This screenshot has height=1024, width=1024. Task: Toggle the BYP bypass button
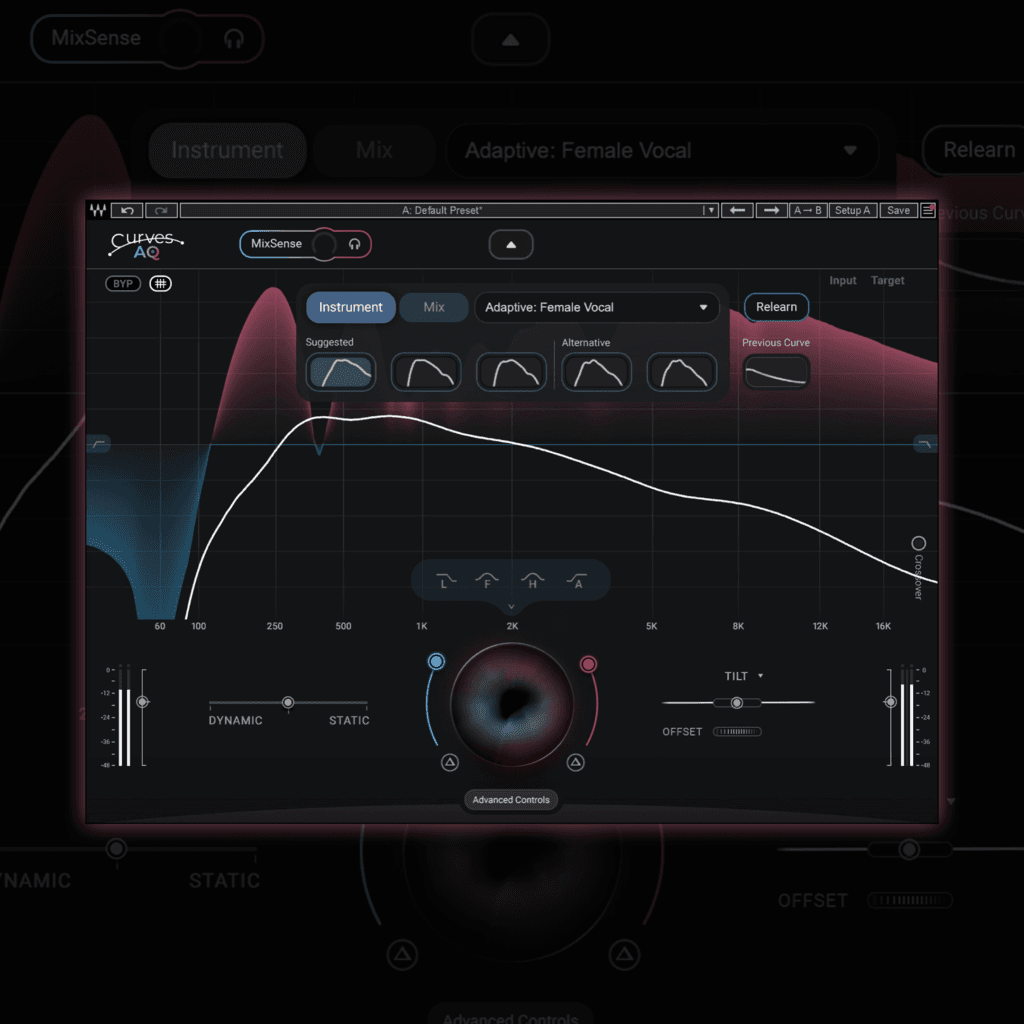[x=123, y=283]
